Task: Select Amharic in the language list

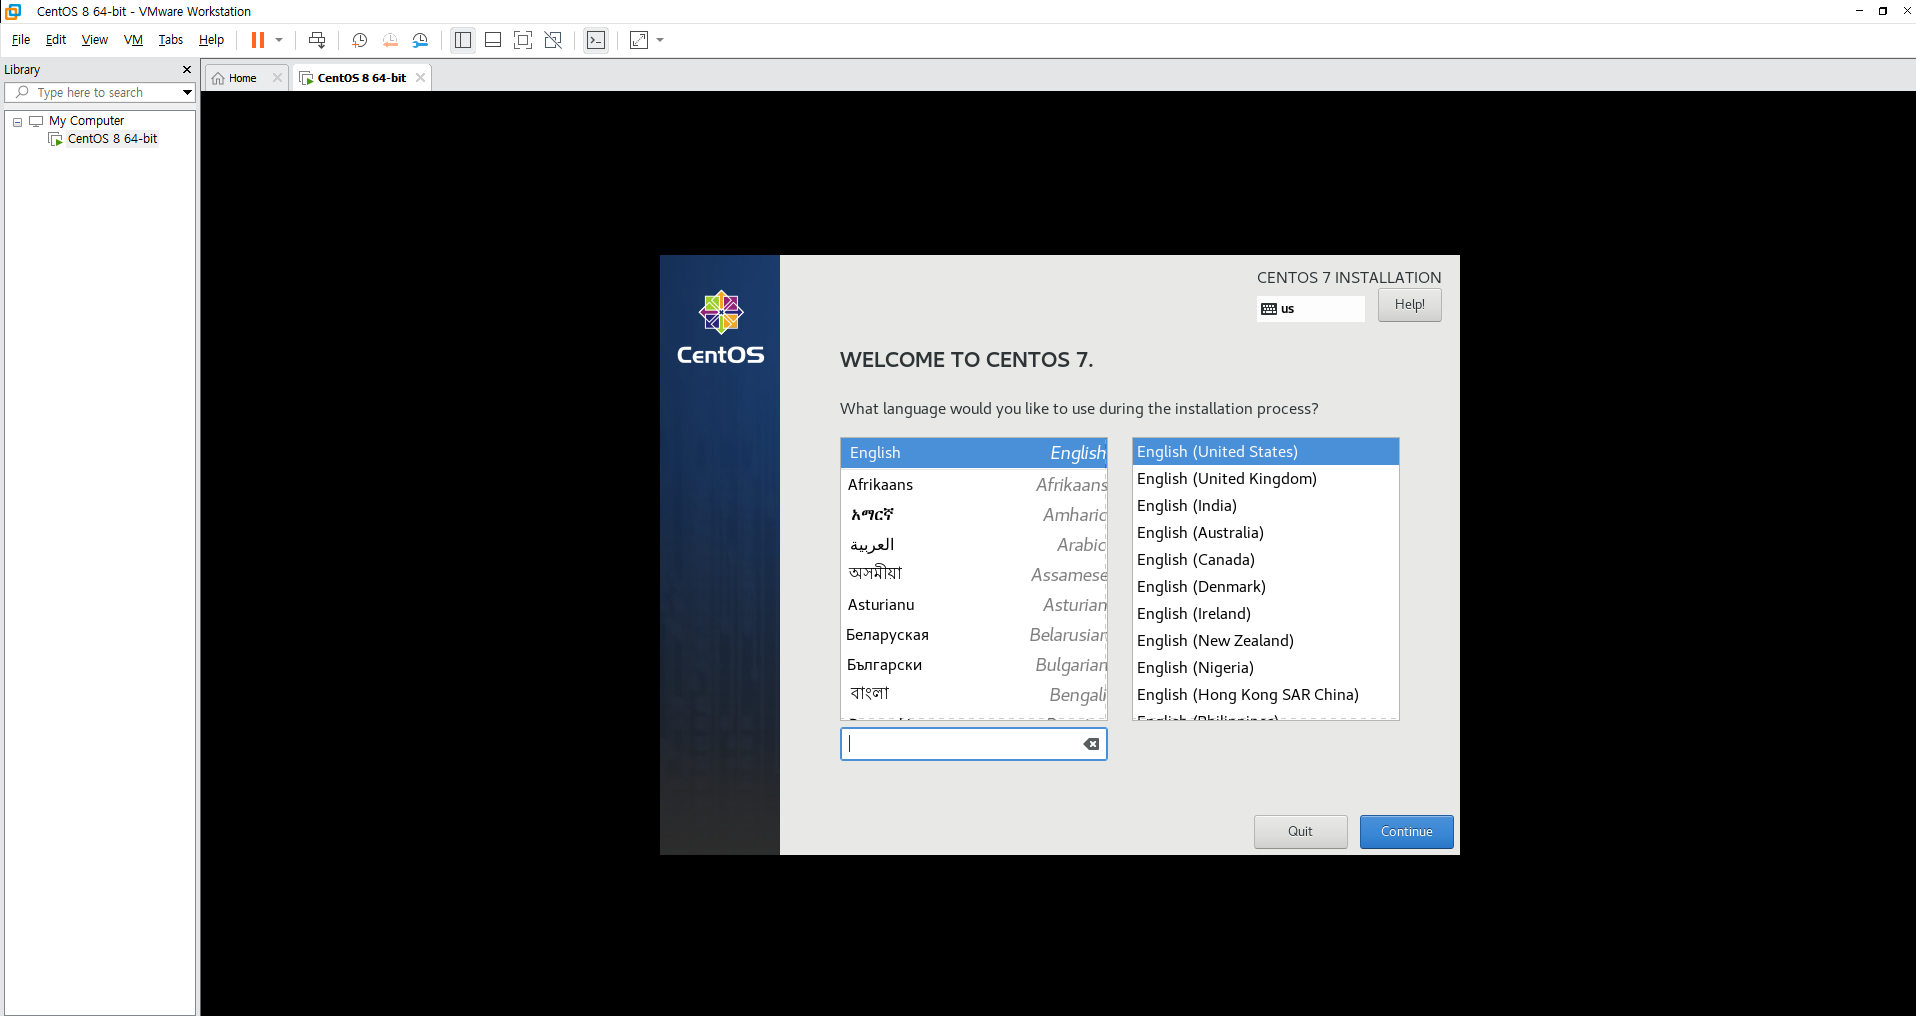Action: [x=973, y=515]
